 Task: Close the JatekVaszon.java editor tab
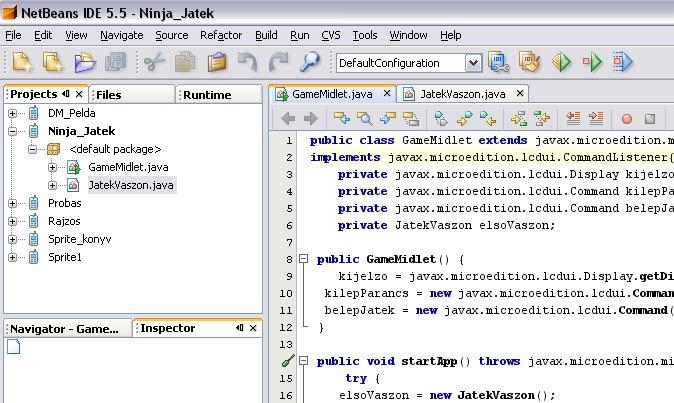[520, 93]
